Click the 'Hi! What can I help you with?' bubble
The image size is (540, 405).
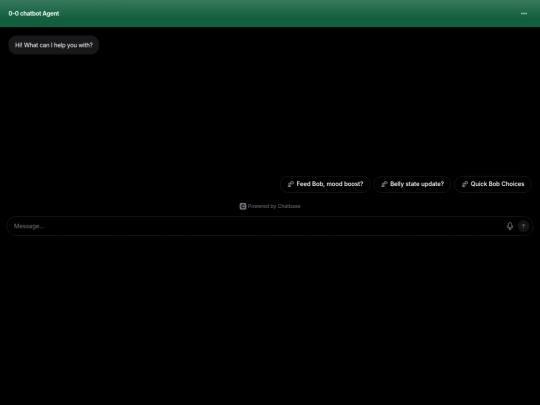coord(54,45)
